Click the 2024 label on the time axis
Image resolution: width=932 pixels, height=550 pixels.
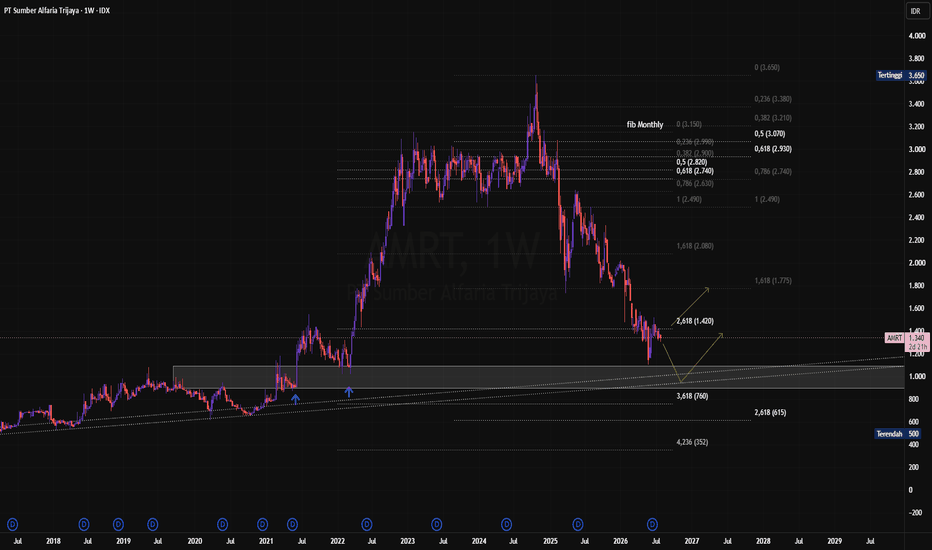[x=479, y=541]
